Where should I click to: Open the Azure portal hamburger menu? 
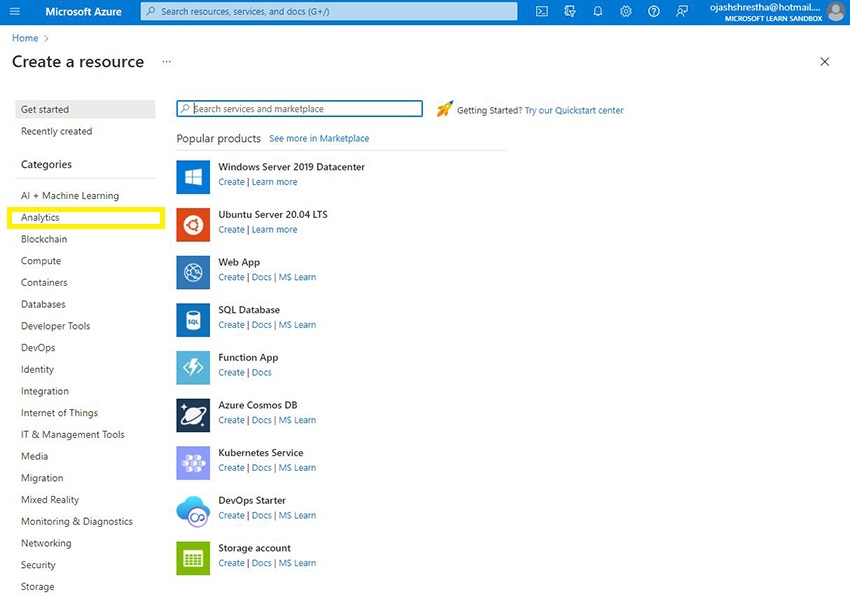(15, 11)
